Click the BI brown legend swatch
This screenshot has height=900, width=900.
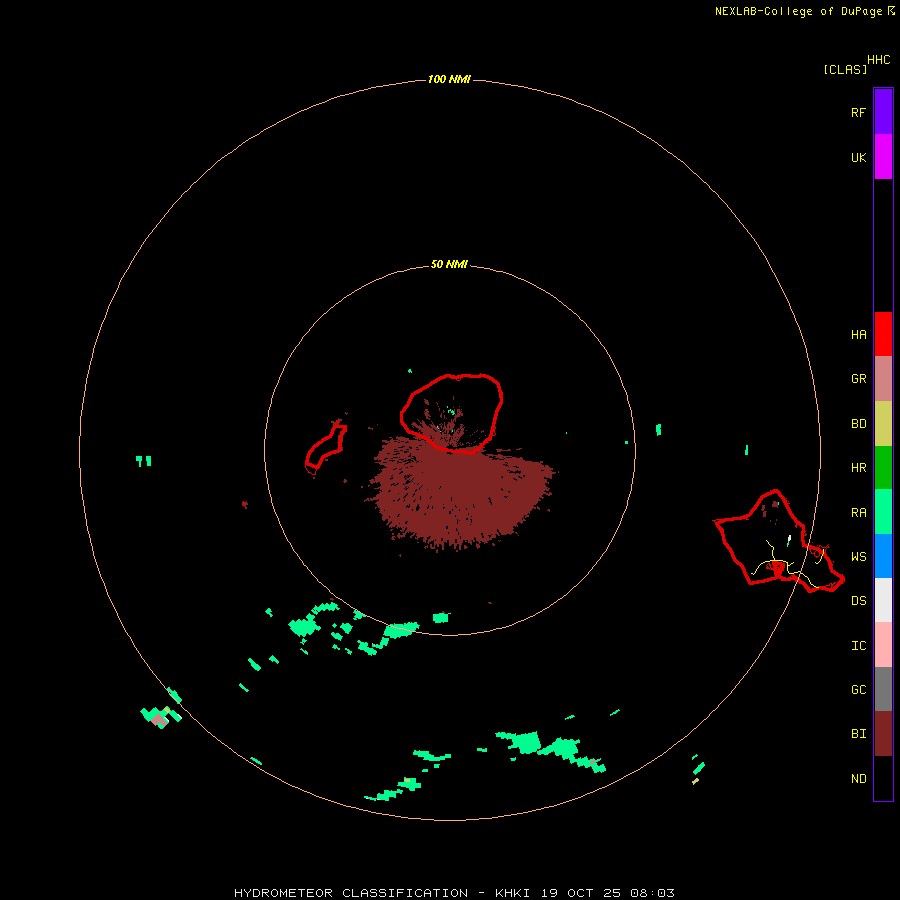(883, 734)
